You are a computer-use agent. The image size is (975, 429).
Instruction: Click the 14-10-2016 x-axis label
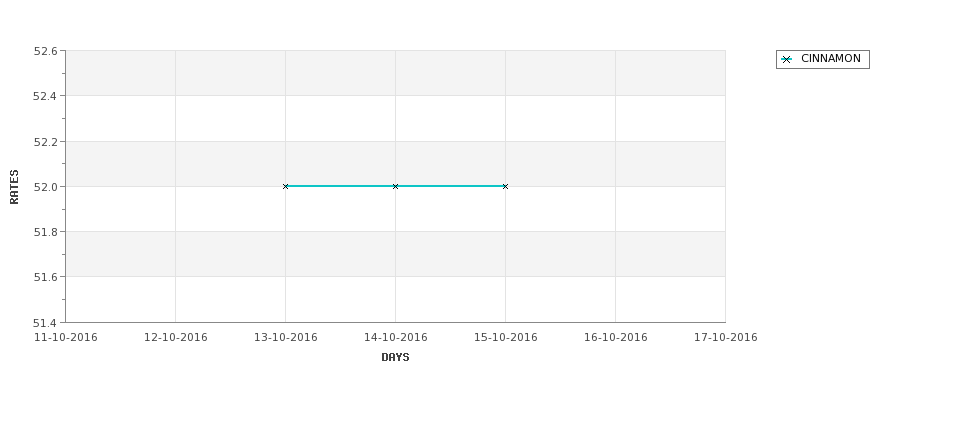pyautogui.click(x=395, y=338)
